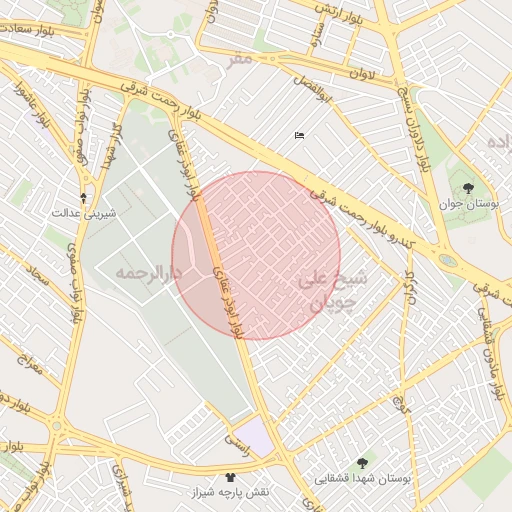This screenshot has height=512, width=512.
Task: Select the شیرینی عدالت place label
Action: pyautogui.click(x=84, y=213)
